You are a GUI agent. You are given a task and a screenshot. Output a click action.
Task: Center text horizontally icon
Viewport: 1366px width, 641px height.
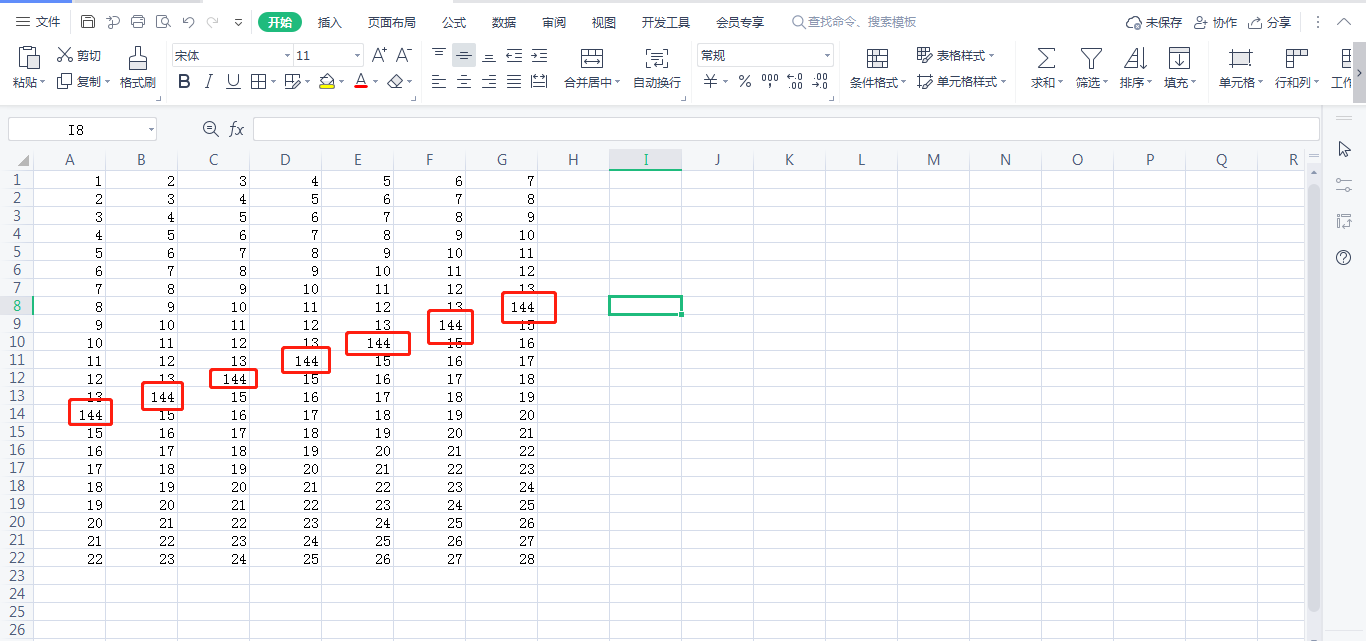(x=464, y=82)
